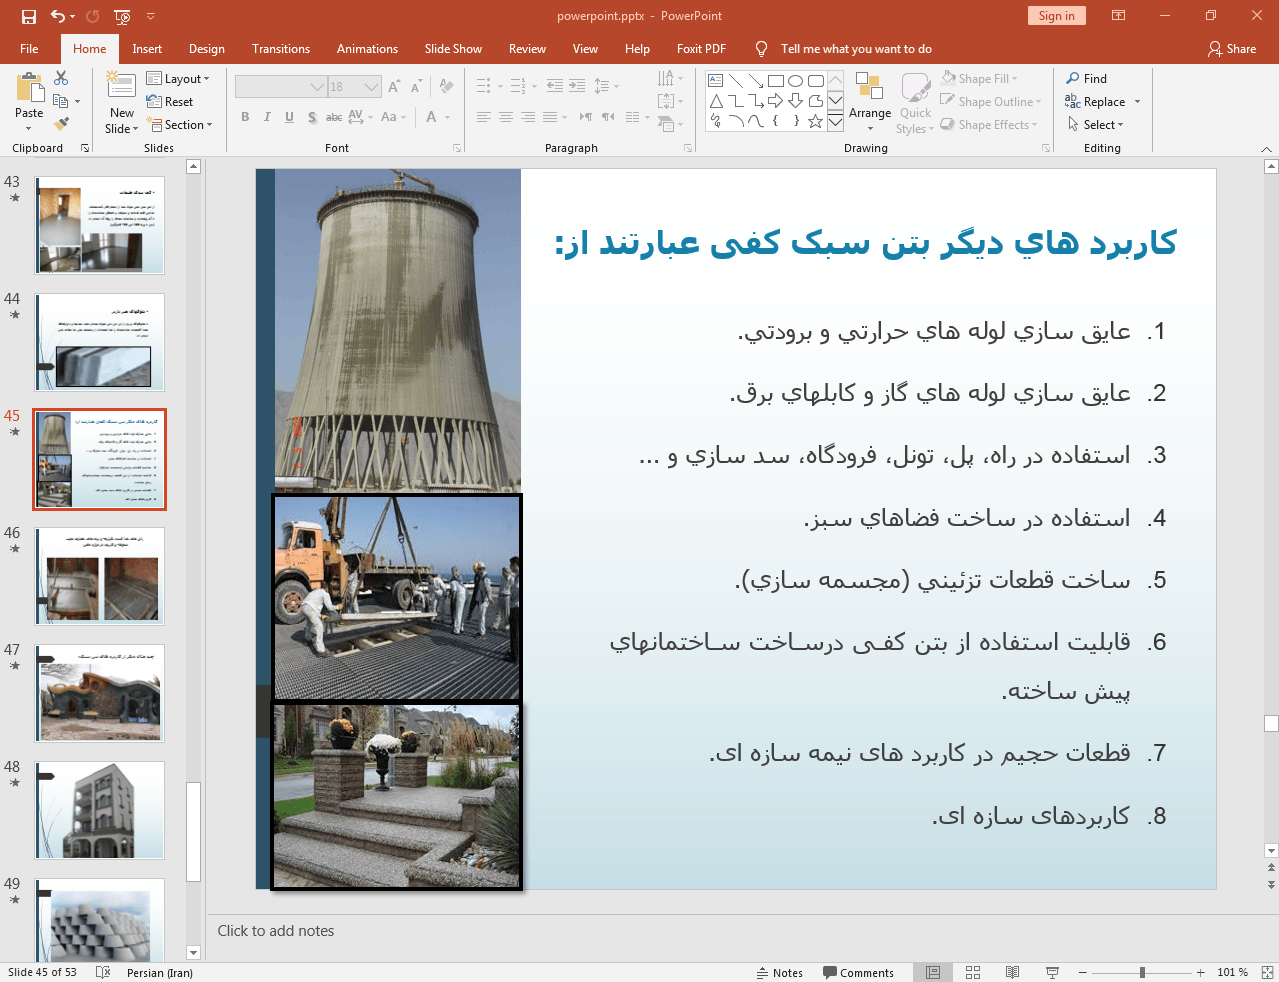Click the Share button
Image resolution: width=1279 pixels, height=982 pixels.
click(x=1231, y=48)
